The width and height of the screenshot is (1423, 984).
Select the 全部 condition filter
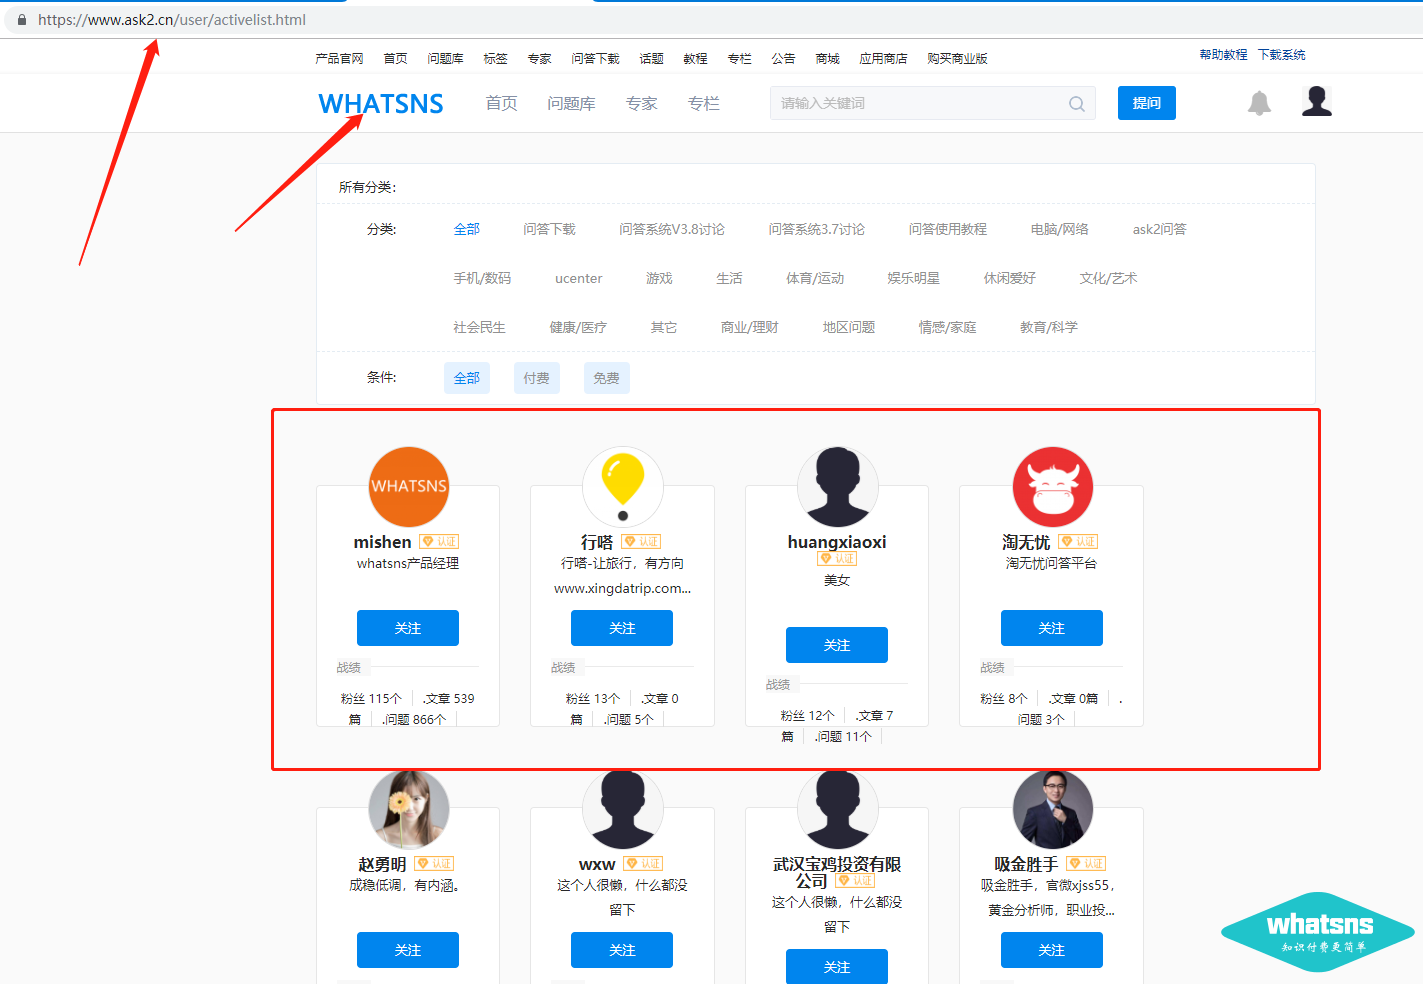467,378
